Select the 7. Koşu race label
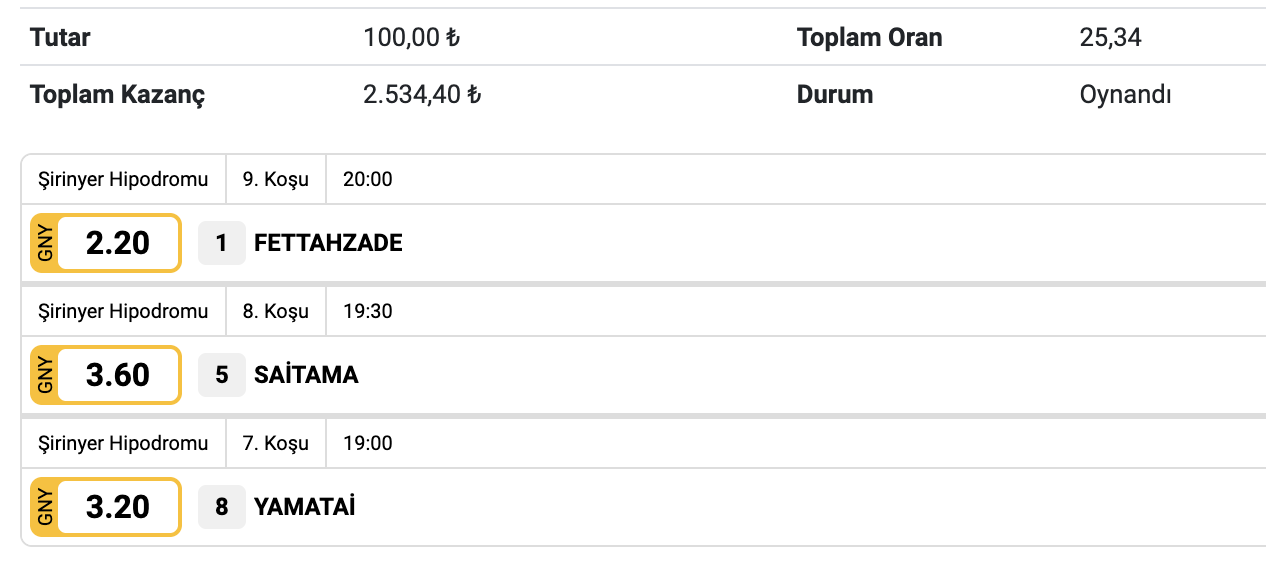Screen dimensions: 1266x566 [x=276, y=443]
